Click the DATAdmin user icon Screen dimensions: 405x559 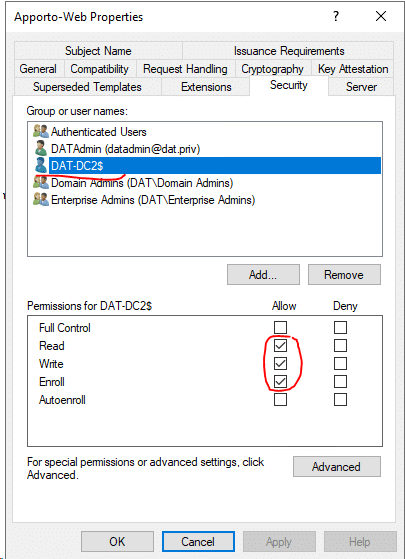41,148
